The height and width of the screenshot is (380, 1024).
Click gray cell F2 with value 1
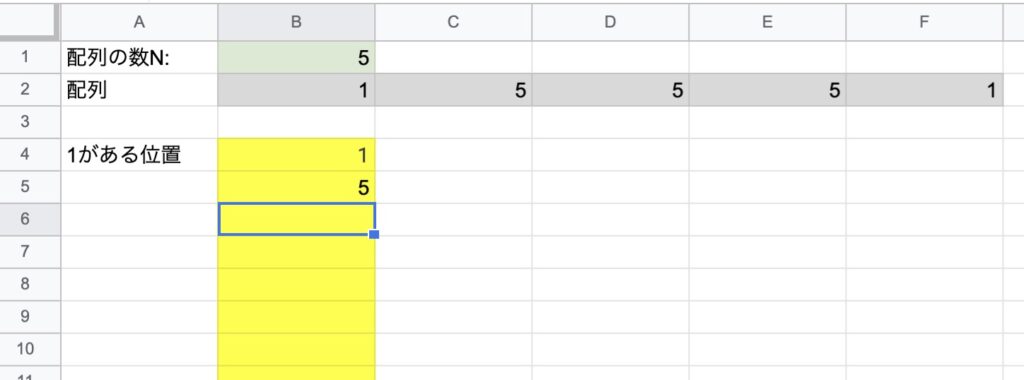[x=924, y=90]
